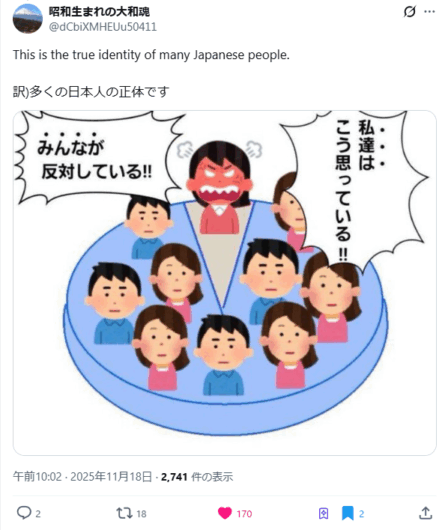Click the English tweet text line
The height and width of the screenshot is (530, 448).
tap(151, 55)
